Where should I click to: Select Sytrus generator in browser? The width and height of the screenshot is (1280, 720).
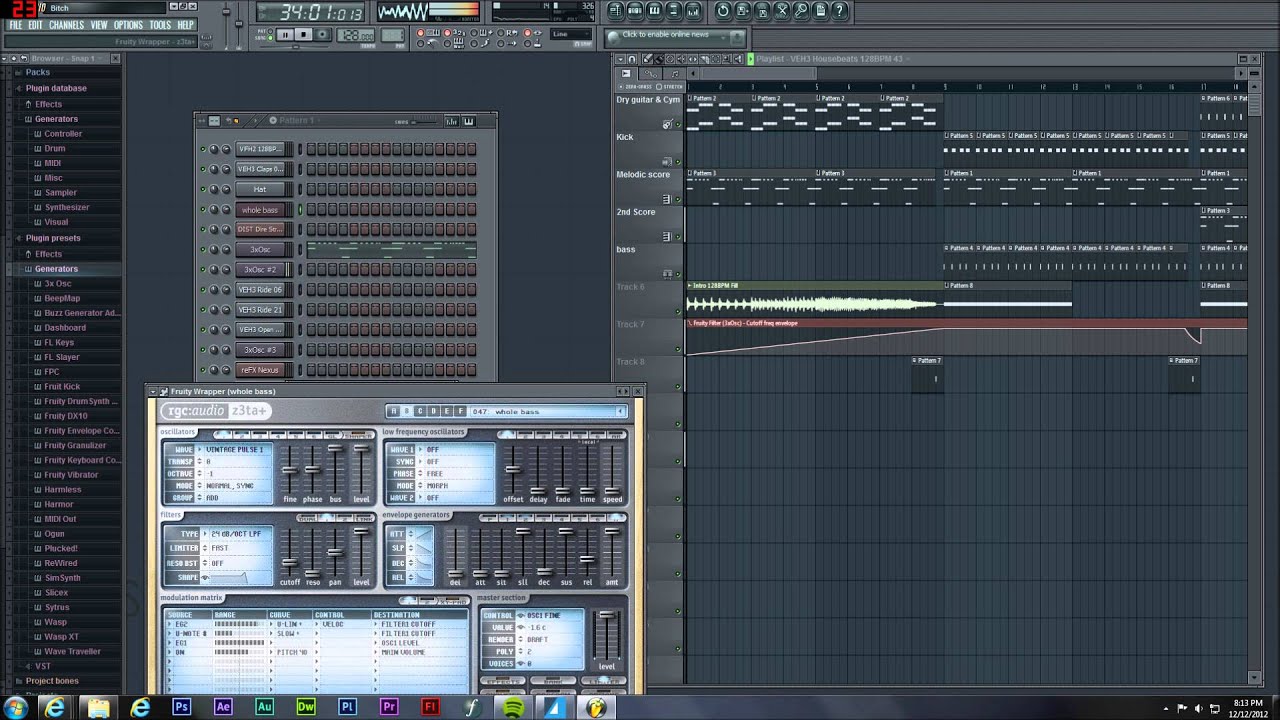click(57, 607)
